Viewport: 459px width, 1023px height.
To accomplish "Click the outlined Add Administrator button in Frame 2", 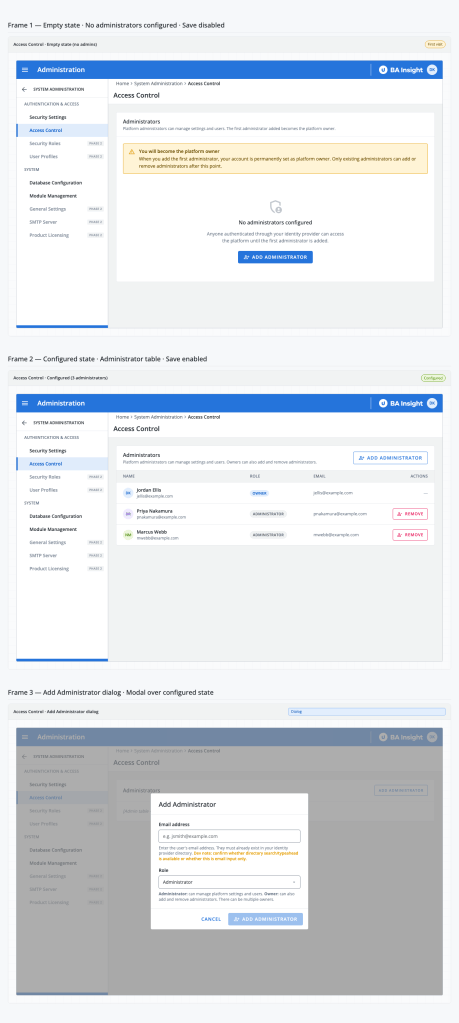I will [x=391, y=458].
